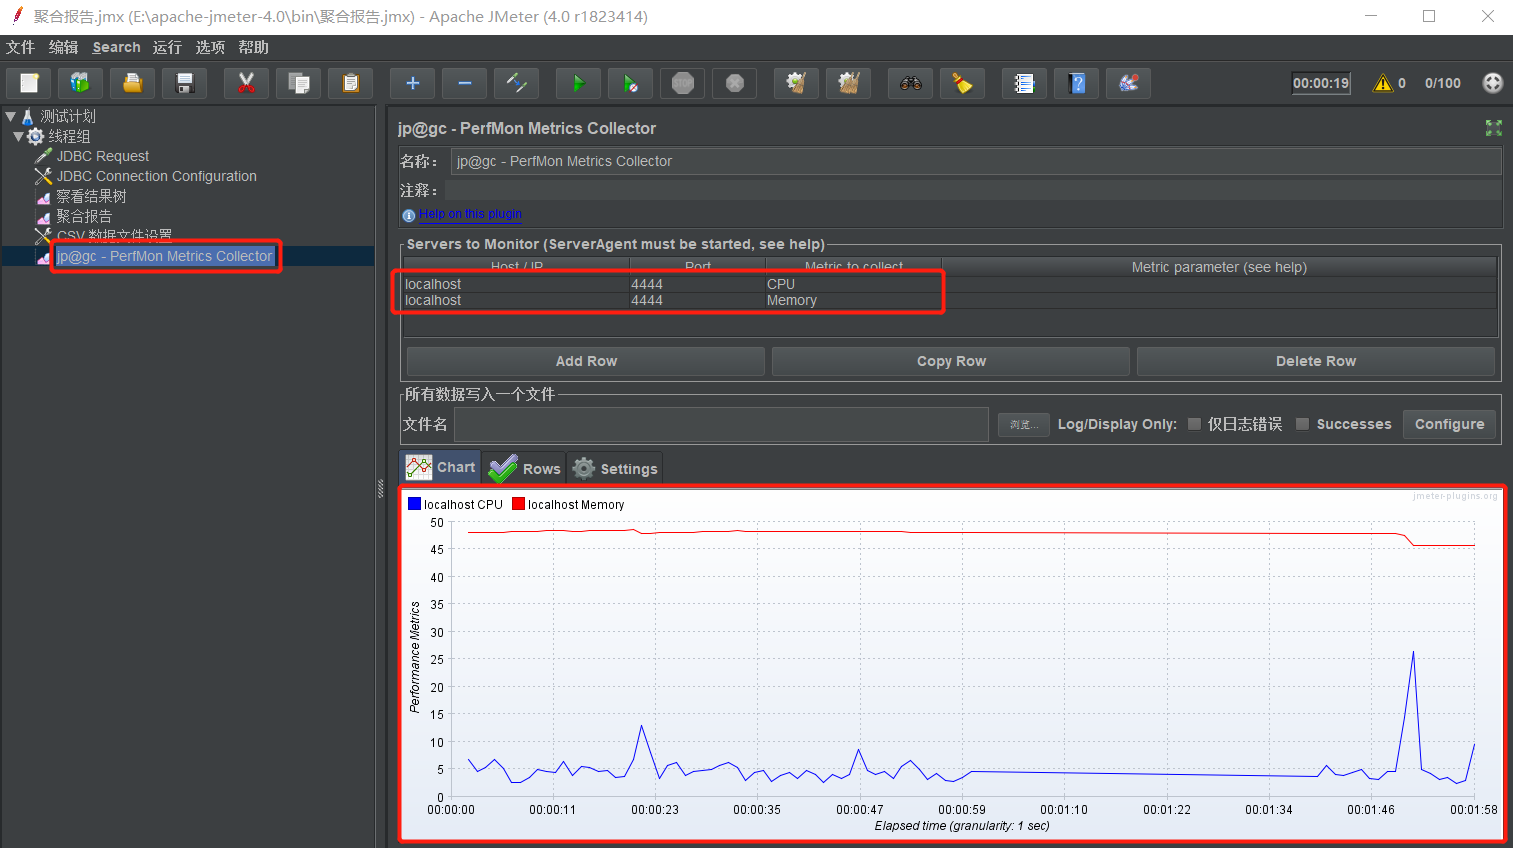
Task: Select 聚合报告 in the tree
Action: (84, 216)
